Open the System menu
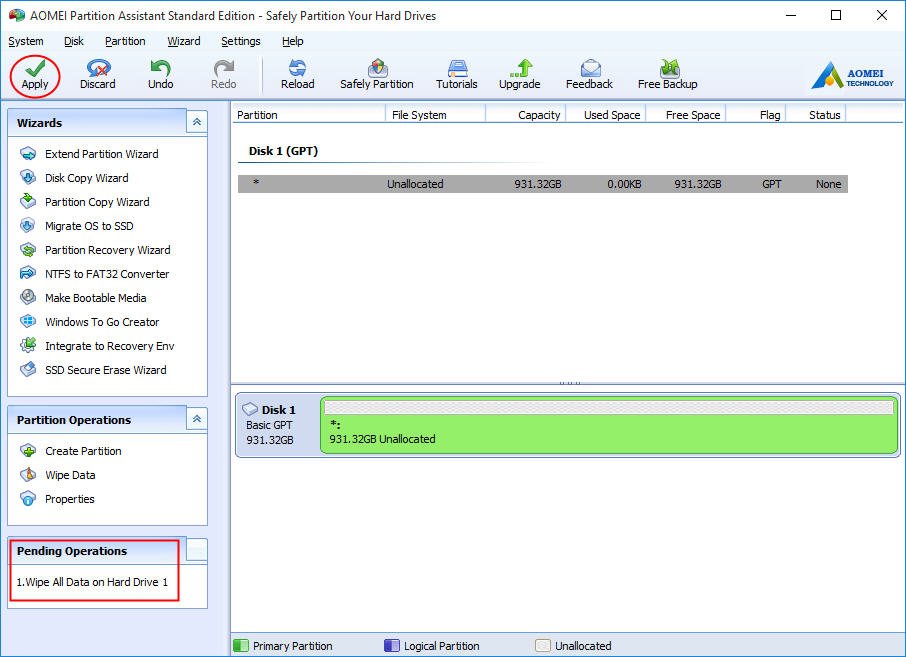The width and height of the screenshot is (906, 657). (x=25, y=41)
